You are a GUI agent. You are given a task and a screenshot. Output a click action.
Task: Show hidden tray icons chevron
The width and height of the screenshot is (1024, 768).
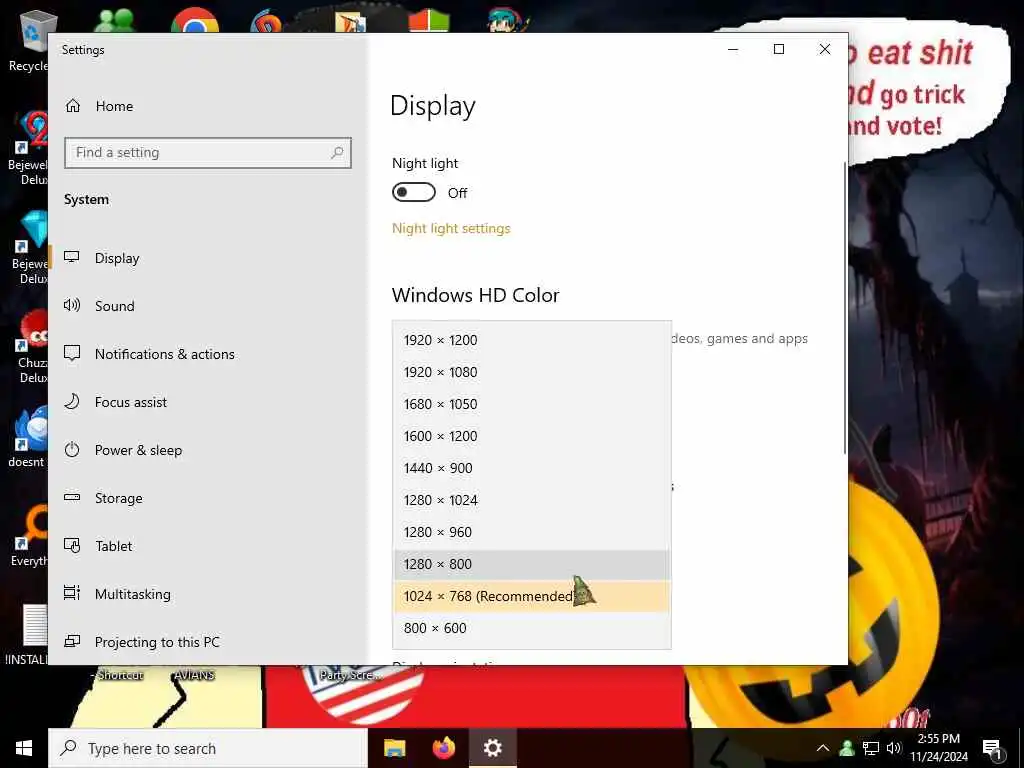(x=823, y=748)
